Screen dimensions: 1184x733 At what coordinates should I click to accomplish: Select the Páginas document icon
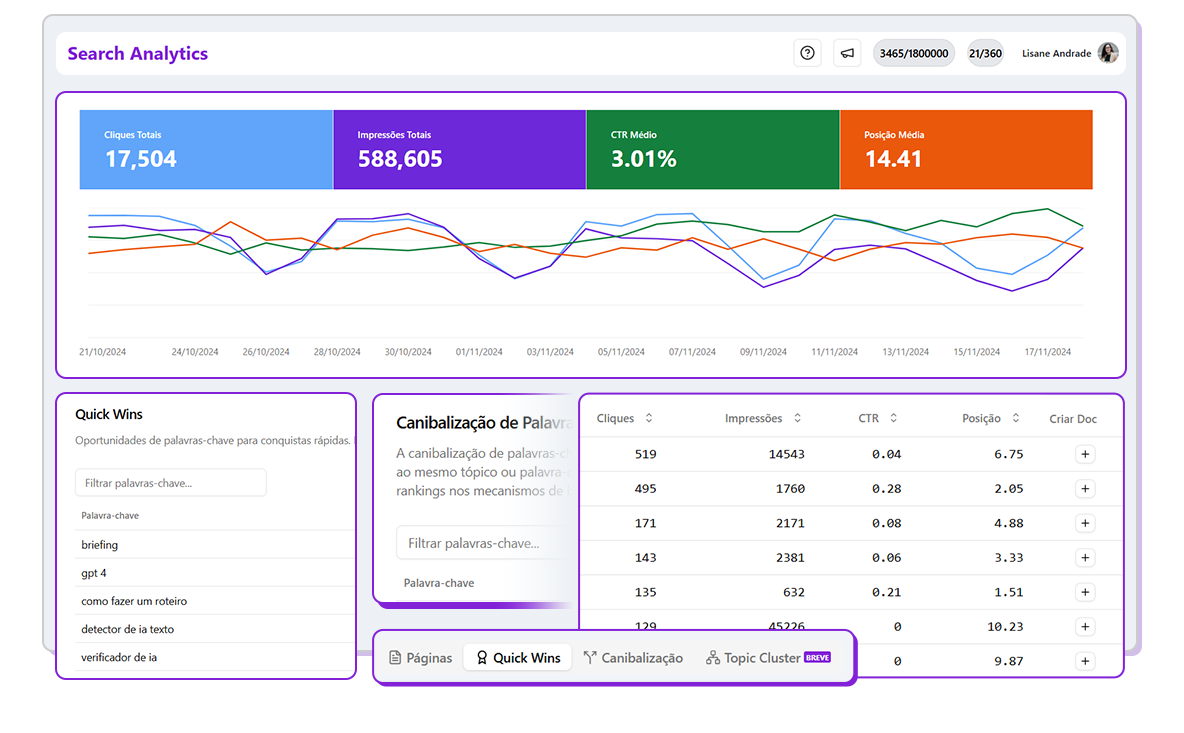[395, 657]
